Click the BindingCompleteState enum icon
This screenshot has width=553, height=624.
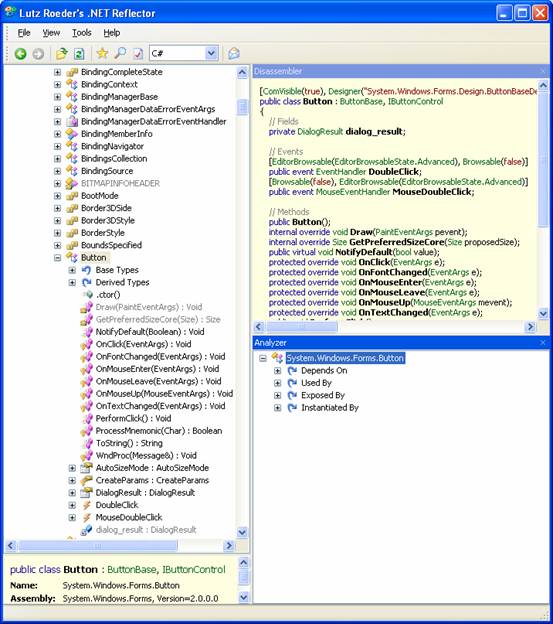pyautogui.click(x=72, y=72)
